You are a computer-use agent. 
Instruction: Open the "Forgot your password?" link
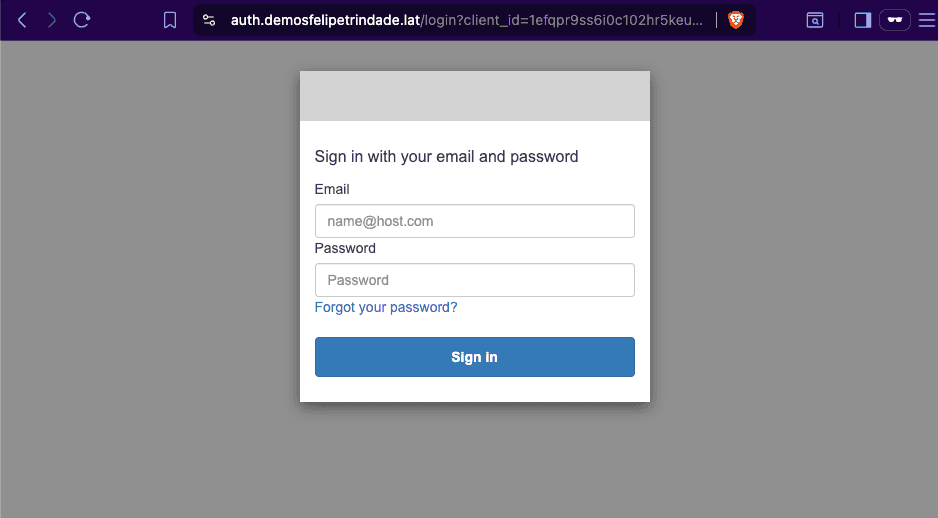point(386,307)
